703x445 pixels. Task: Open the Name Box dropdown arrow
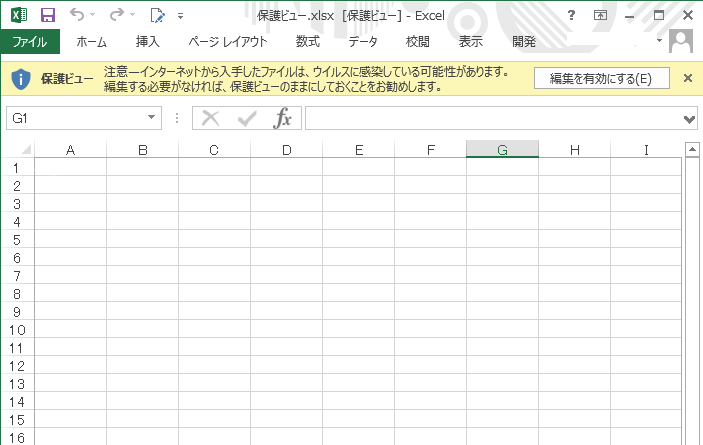pos(152,118)
